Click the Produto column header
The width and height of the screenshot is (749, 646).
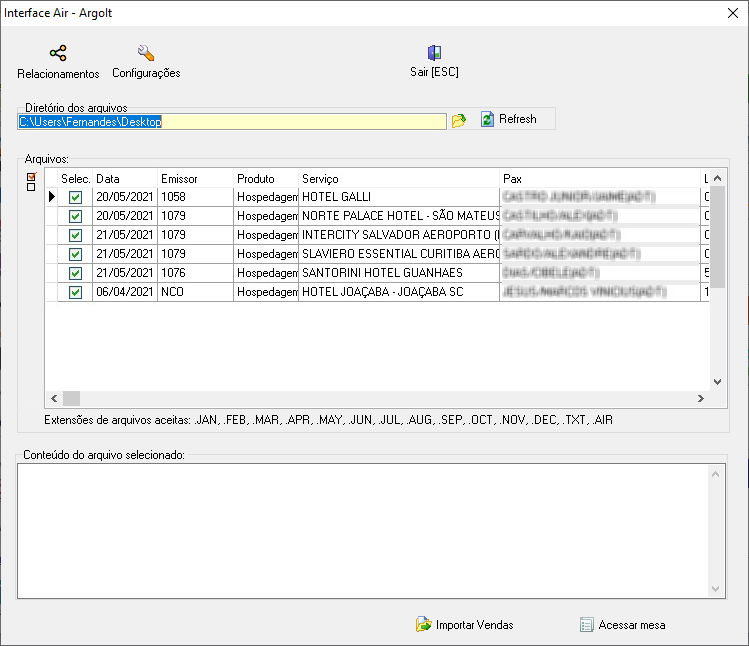point(266,179)
